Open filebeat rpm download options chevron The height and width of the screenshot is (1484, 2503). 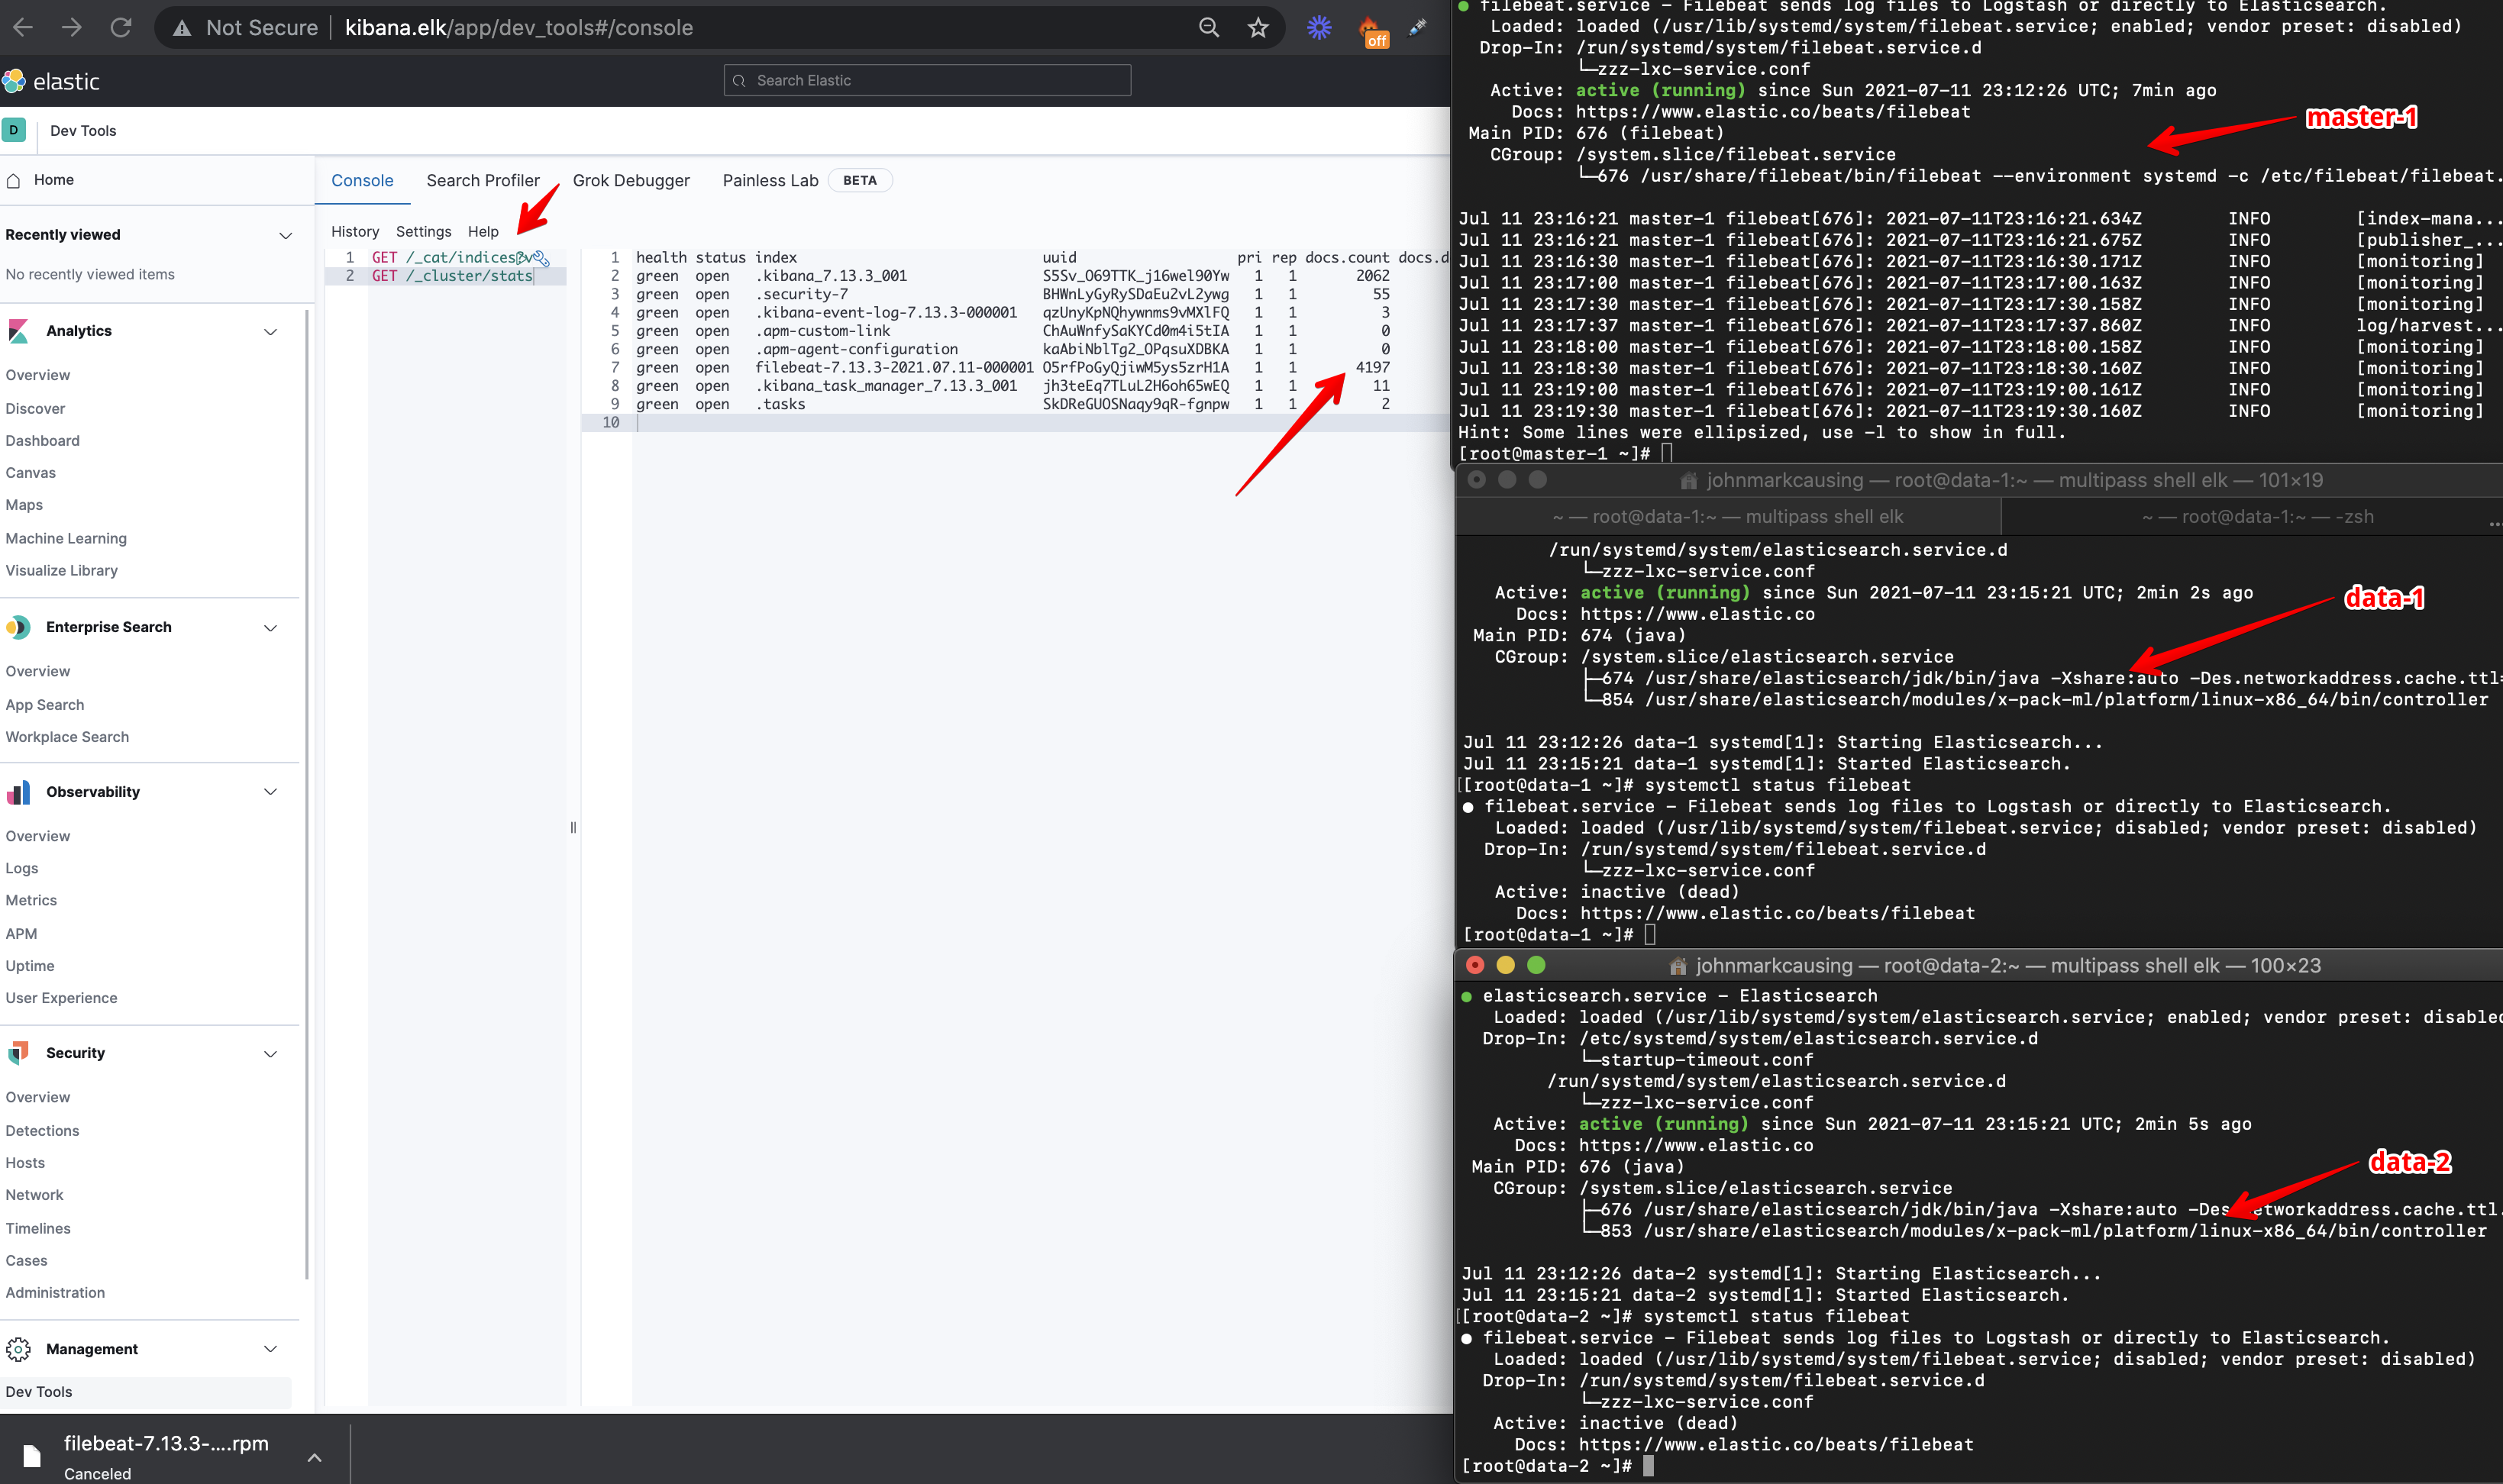pyautogui.click(x=314, y=1457)
